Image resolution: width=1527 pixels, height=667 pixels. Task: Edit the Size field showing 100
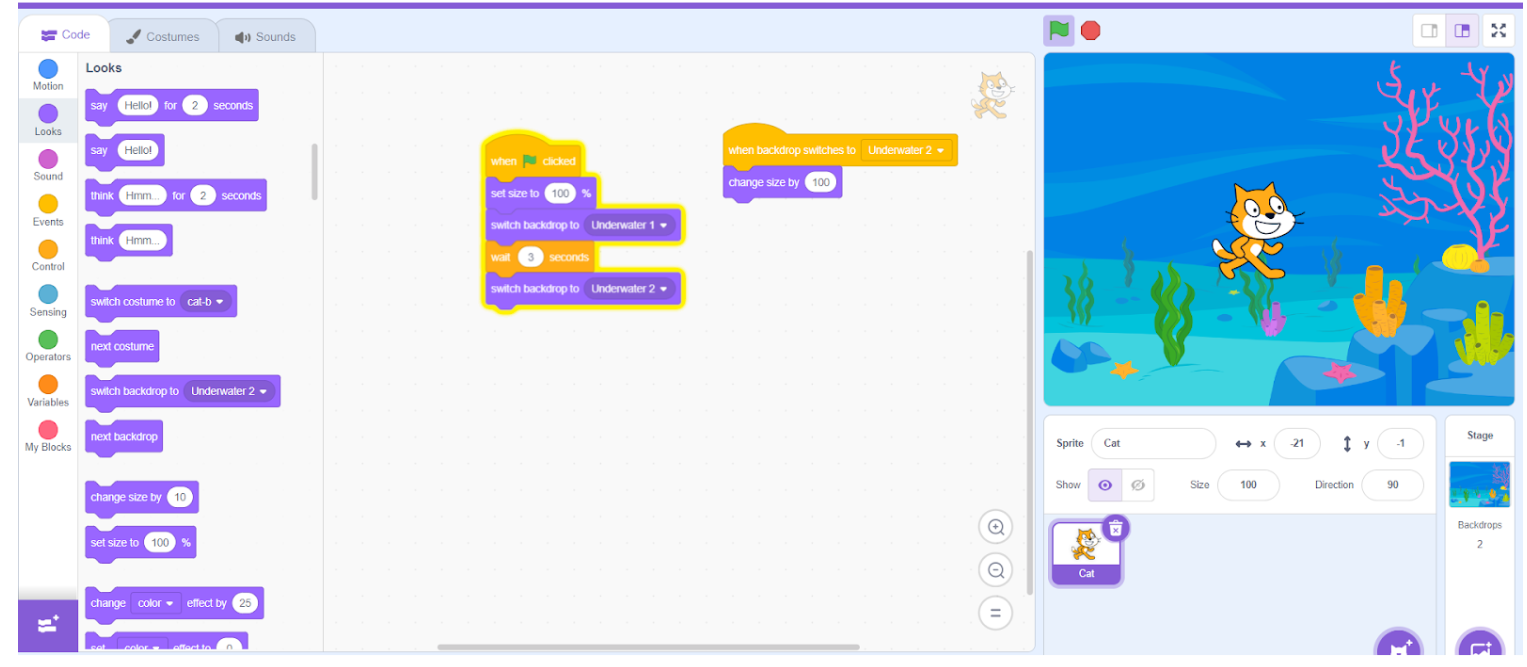pos(1248,485)
